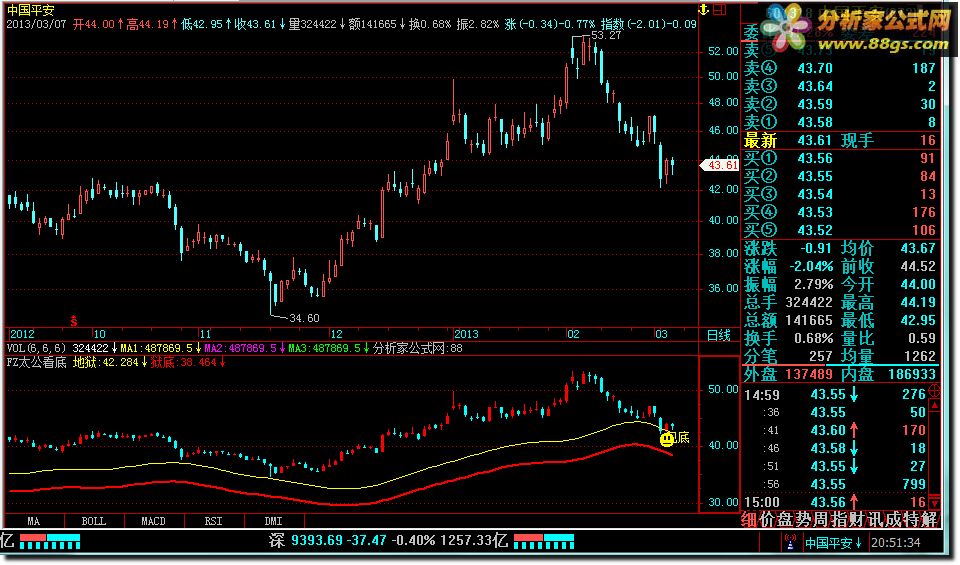Click the 卖③ row with price 43.64
The height and width of the screenshot is (565, 960).
[x=840, y=86]
